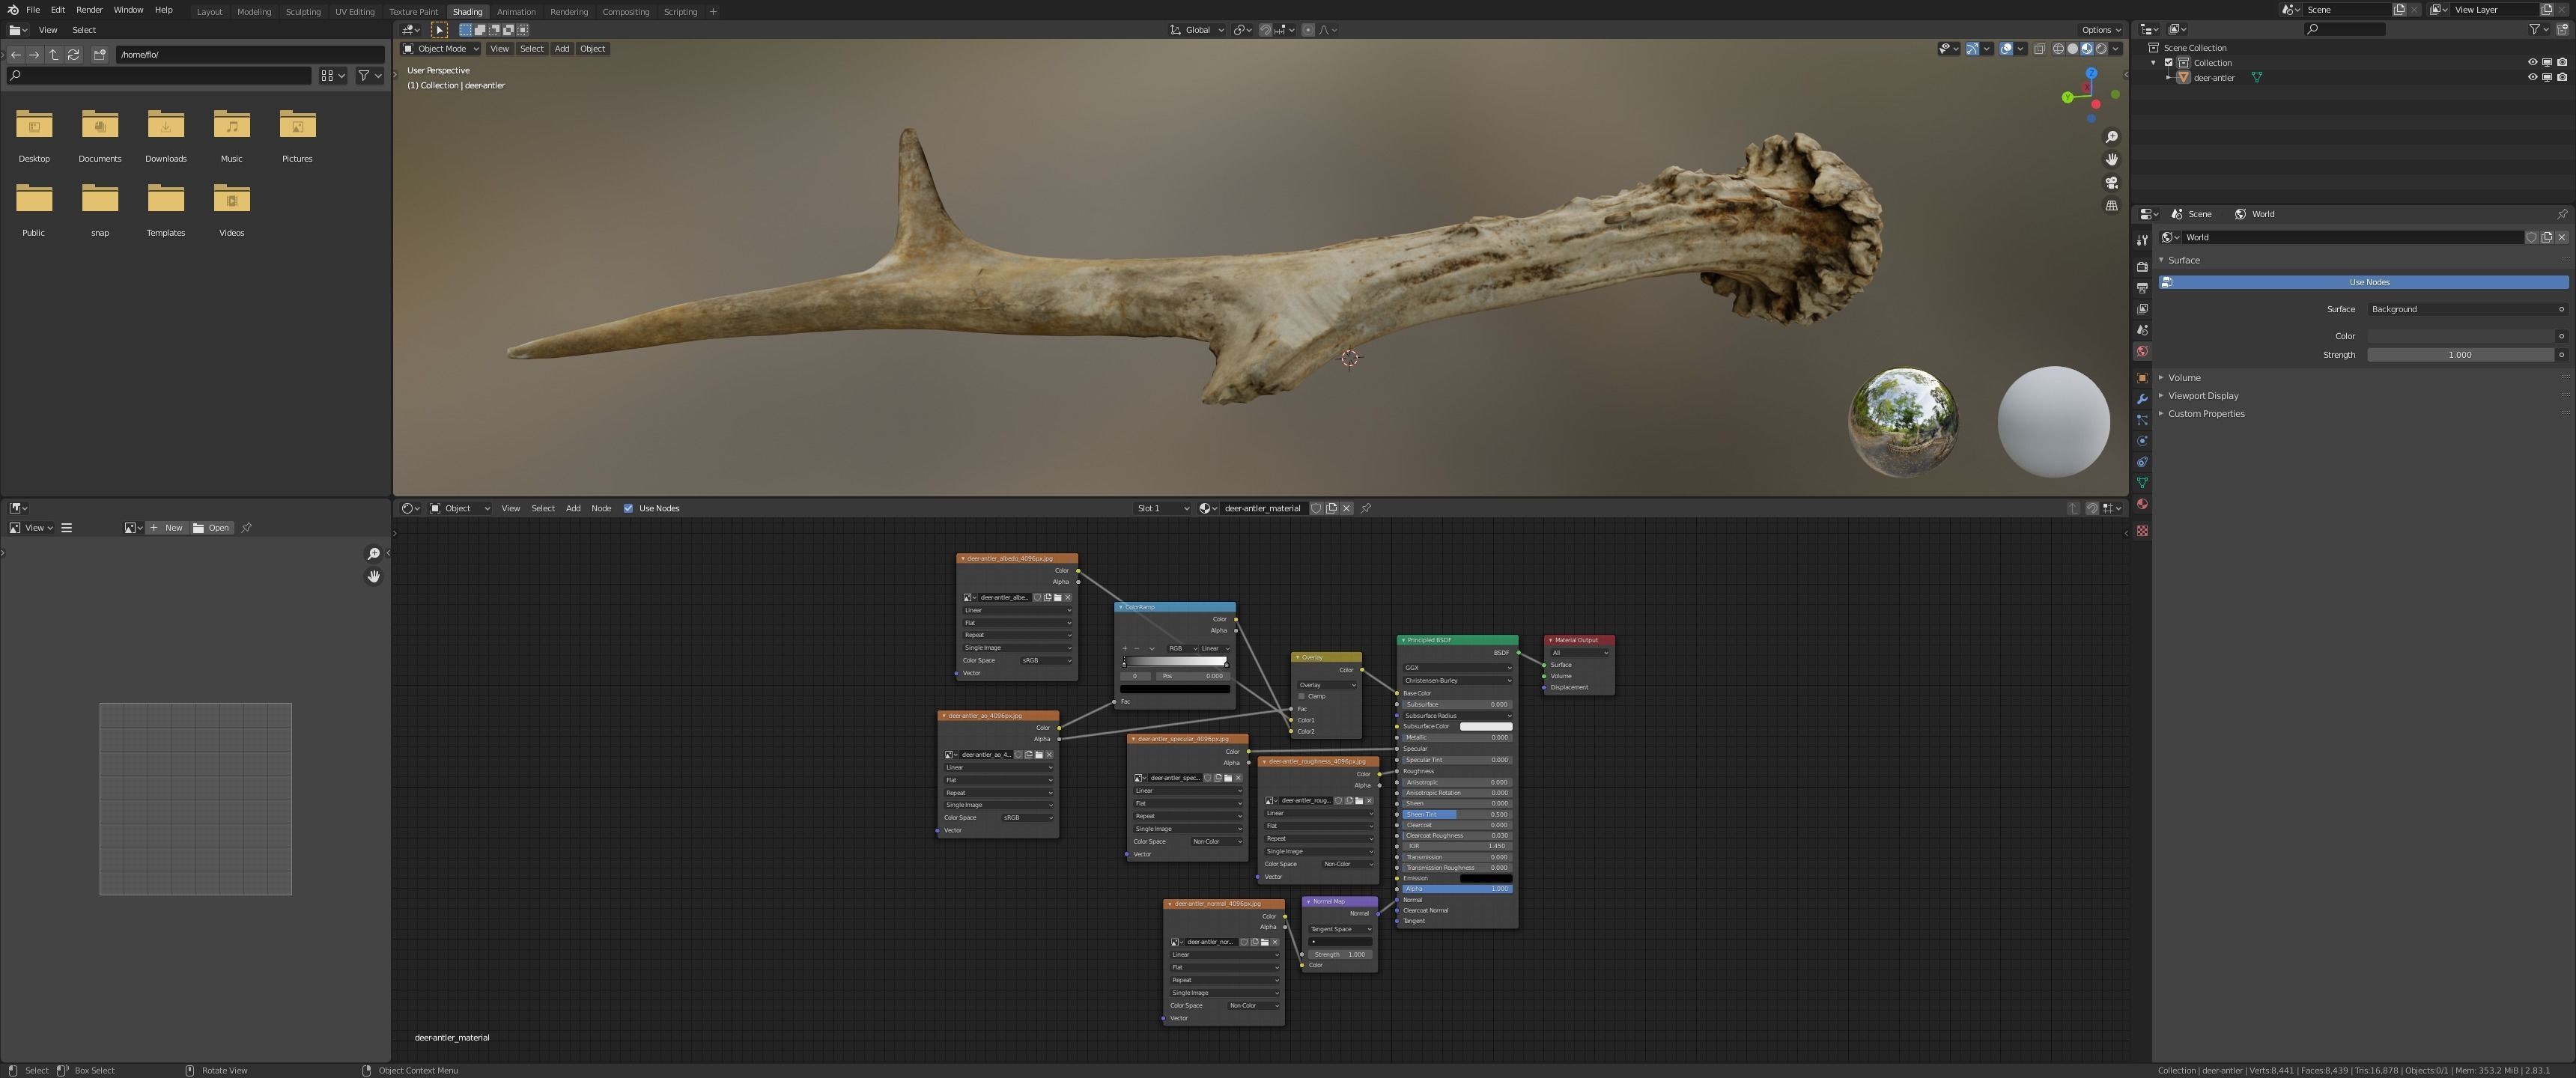2576x1078 pixels.
Task: Open the Render properties tab
Action: pyautogui.click(x=2142, y=267)
